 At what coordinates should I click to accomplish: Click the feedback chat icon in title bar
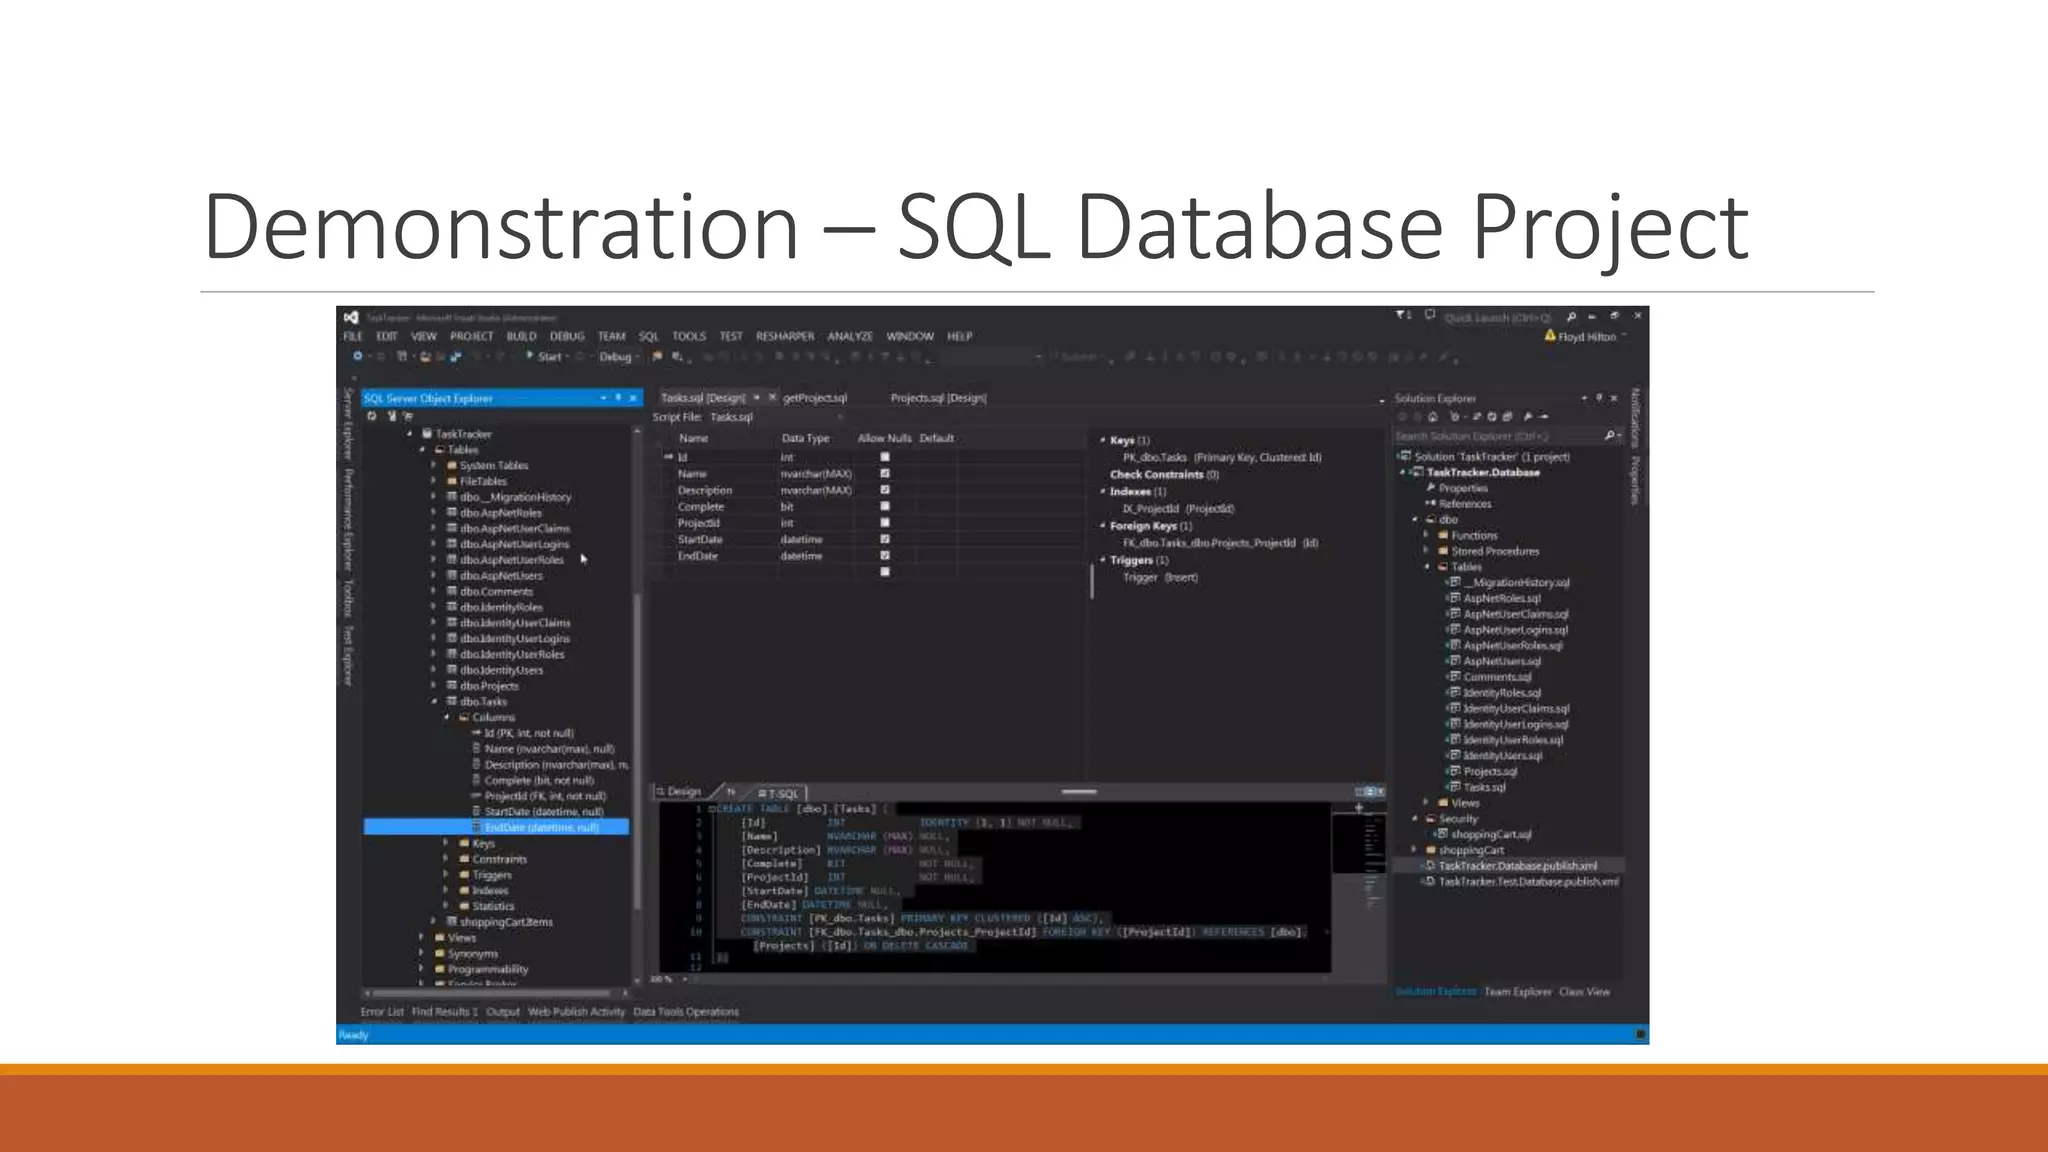click(1430, 316)
